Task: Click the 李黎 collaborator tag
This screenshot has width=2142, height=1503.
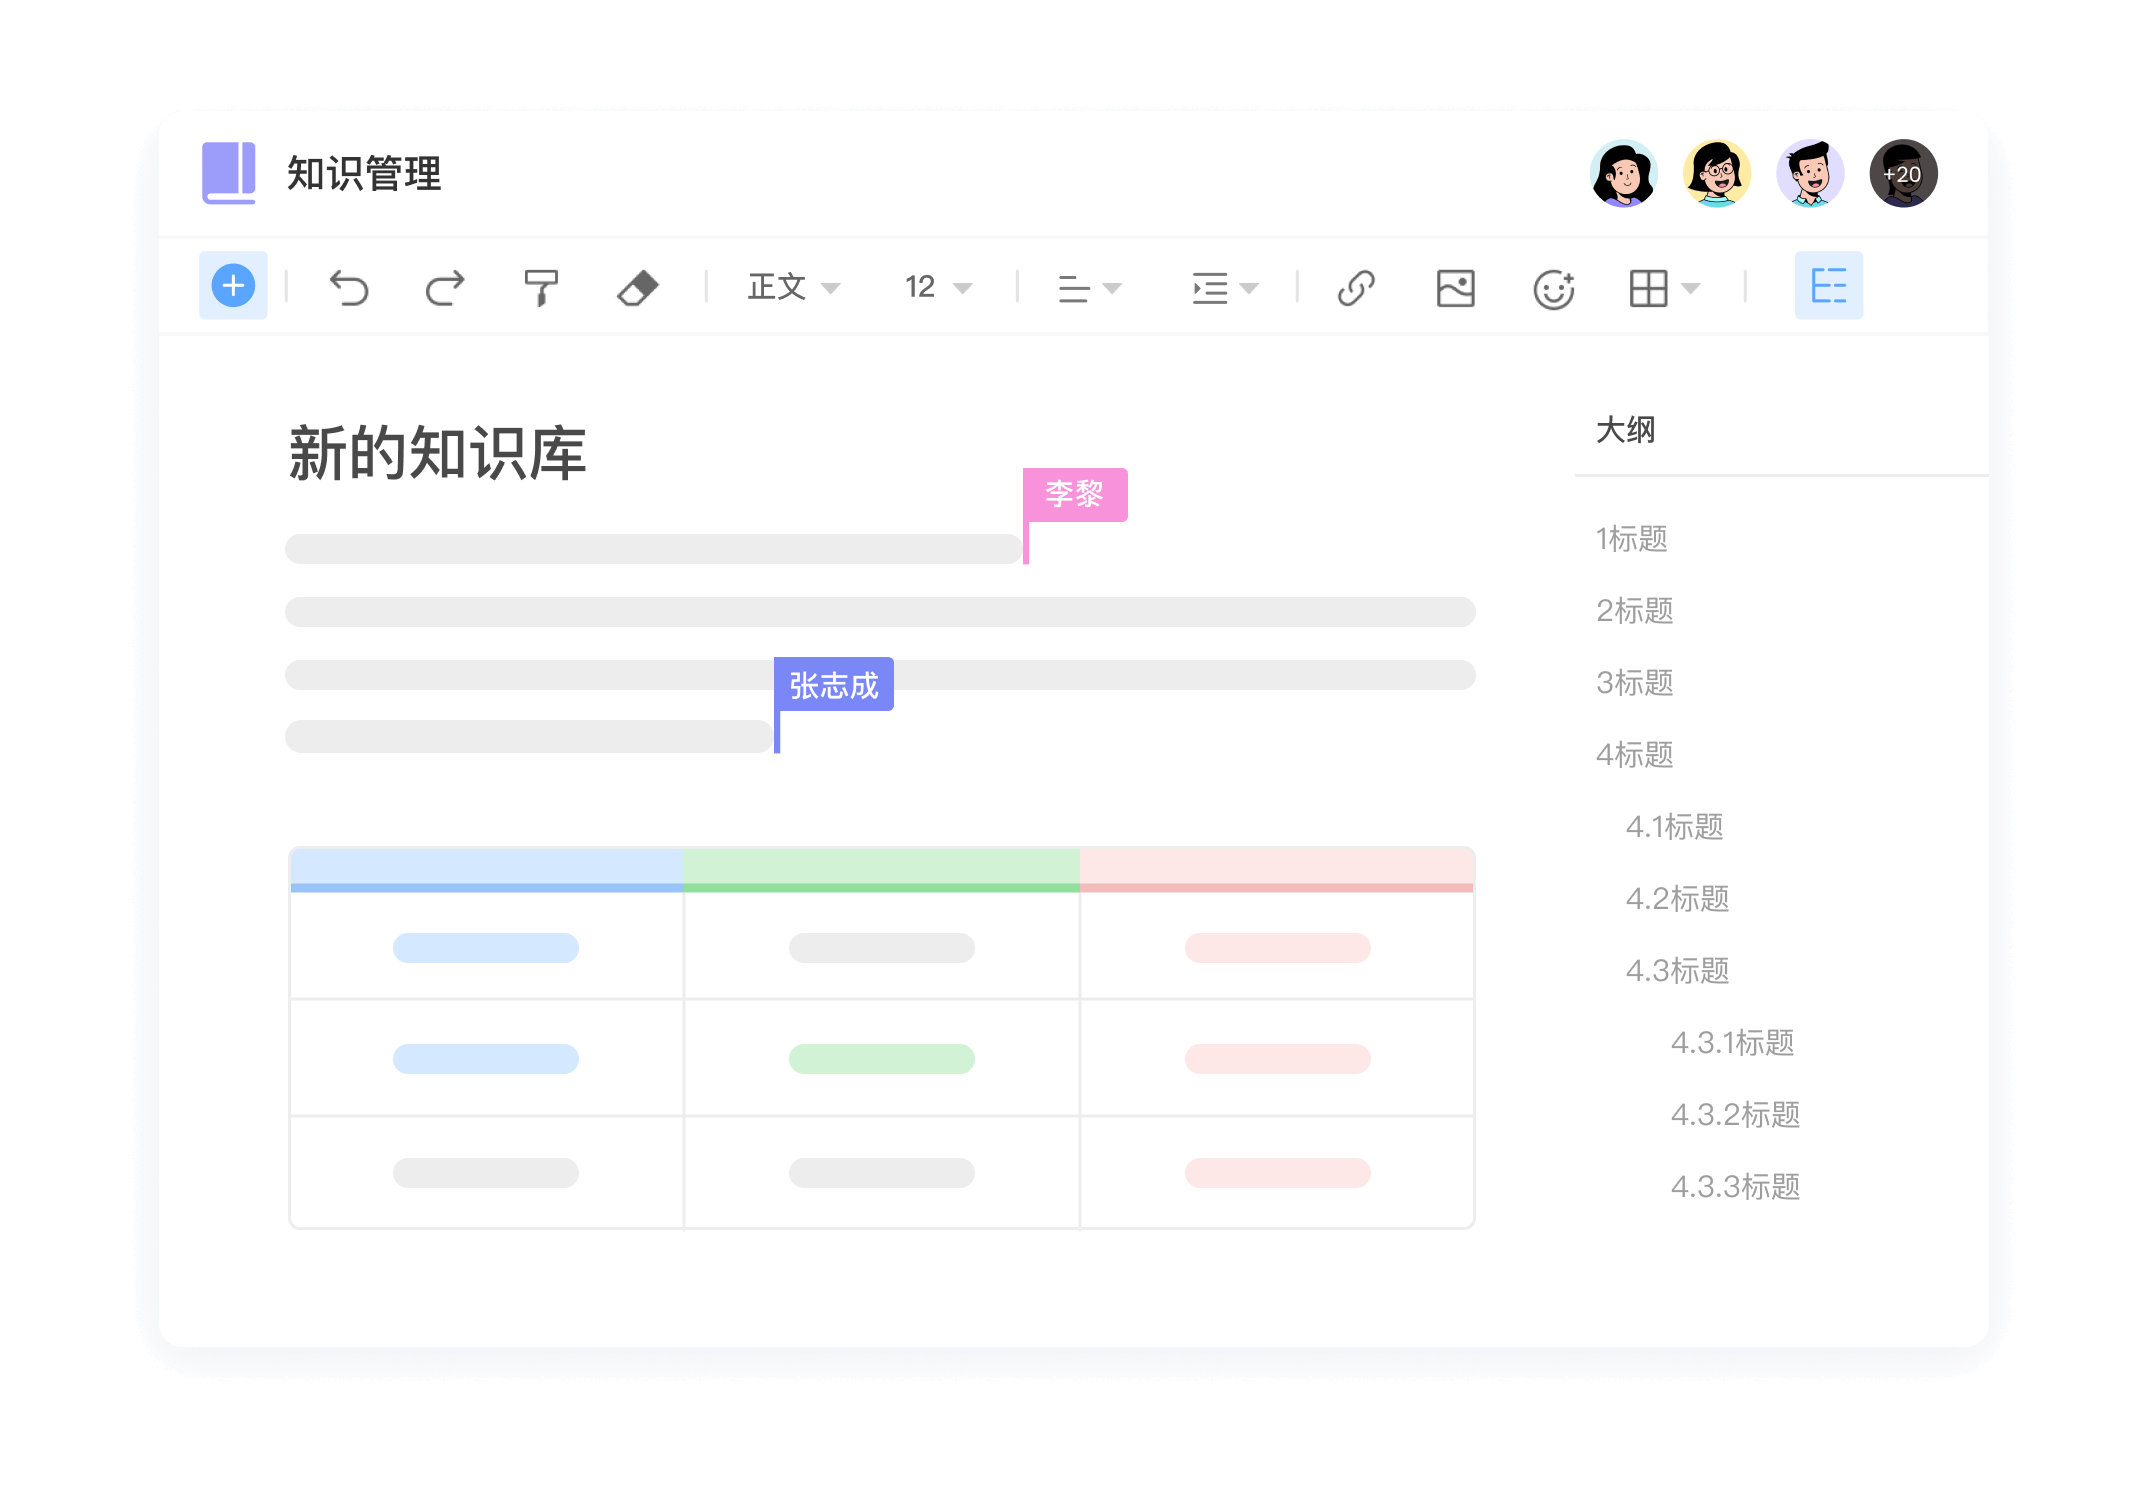Action: [1074, 494]
